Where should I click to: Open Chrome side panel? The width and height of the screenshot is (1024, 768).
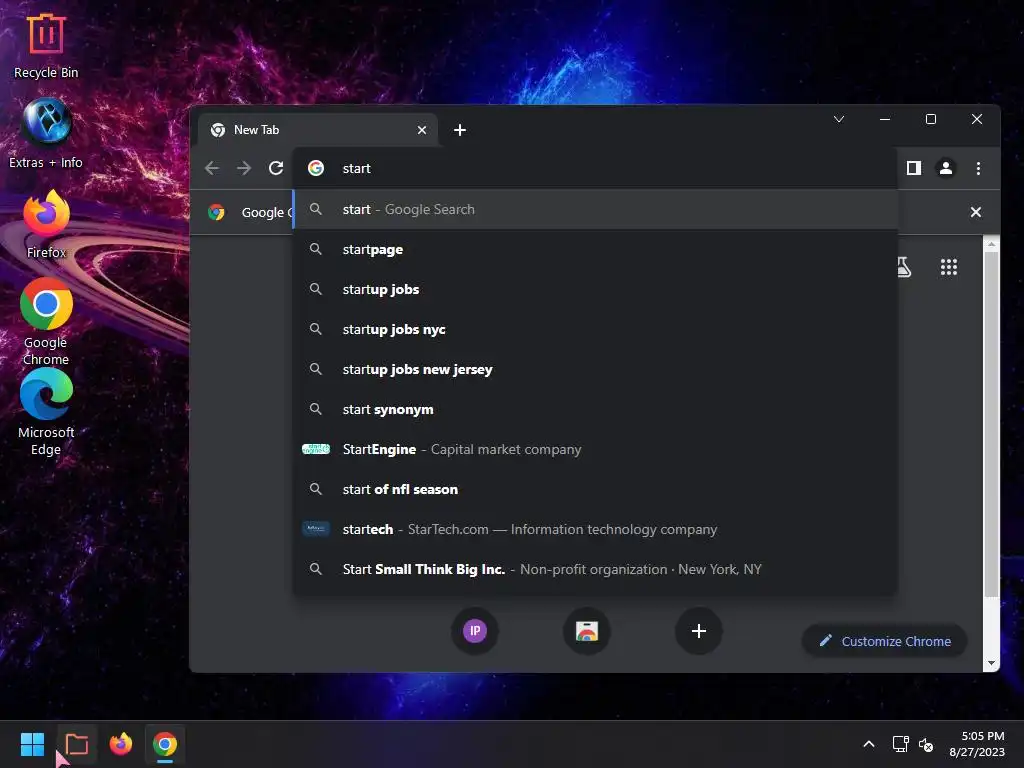[914, 168]
